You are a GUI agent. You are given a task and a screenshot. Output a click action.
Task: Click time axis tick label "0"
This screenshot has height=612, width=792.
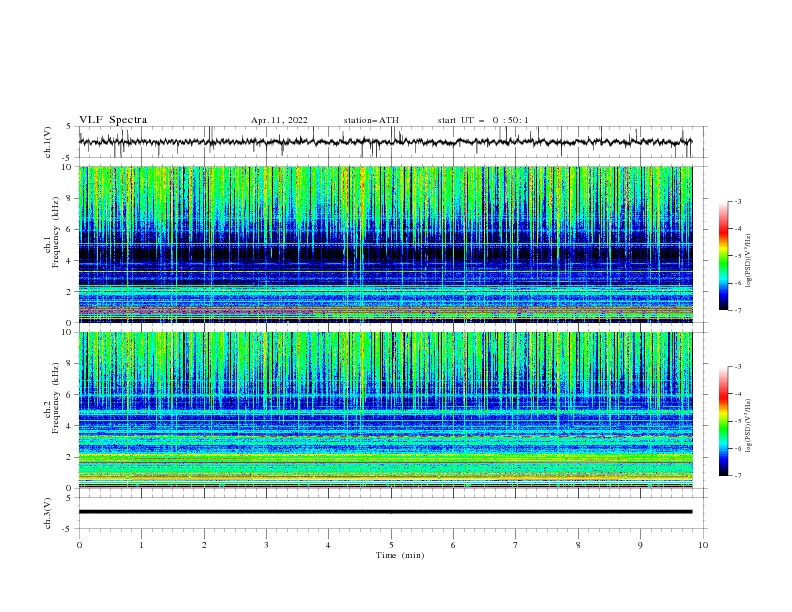pyautogui.click(x=79, y=545)
